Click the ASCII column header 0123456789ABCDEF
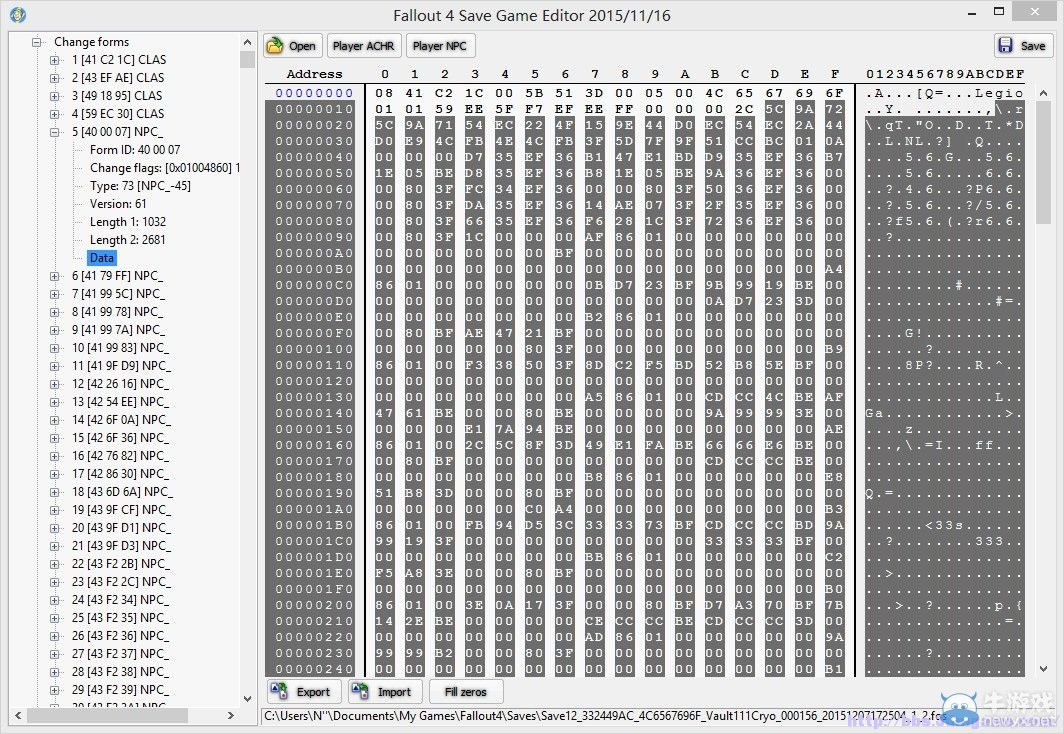This screenshot has height=734, width=1064. [x=945, y=74]
